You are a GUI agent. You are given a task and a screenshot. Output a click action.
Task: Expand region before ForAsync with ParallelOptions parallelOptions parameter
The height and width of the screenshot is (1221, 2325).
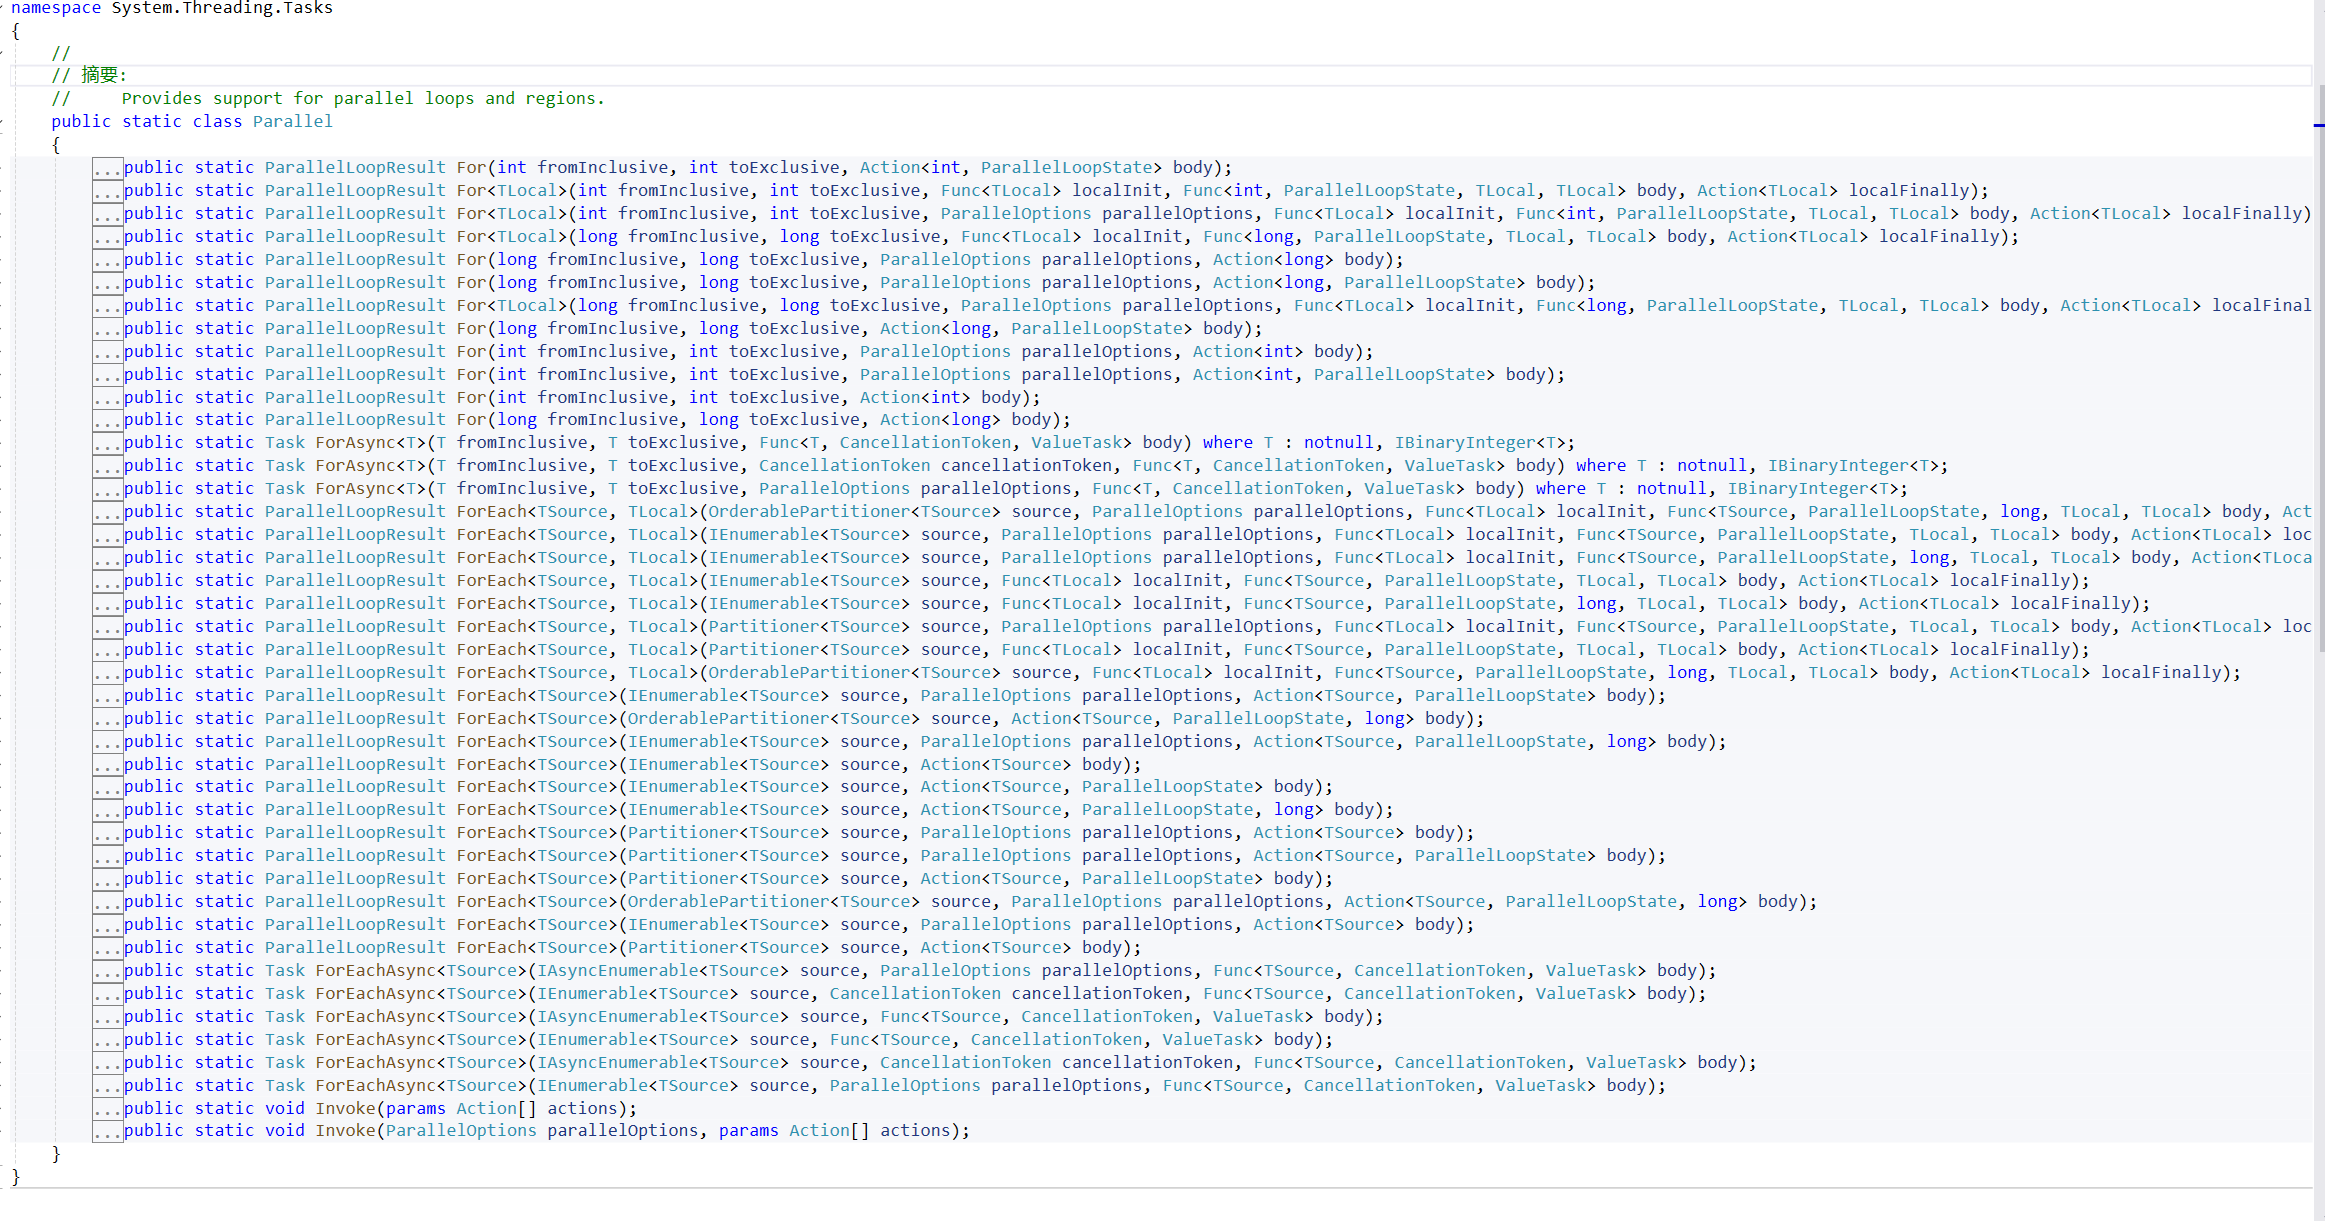(108, 490)
